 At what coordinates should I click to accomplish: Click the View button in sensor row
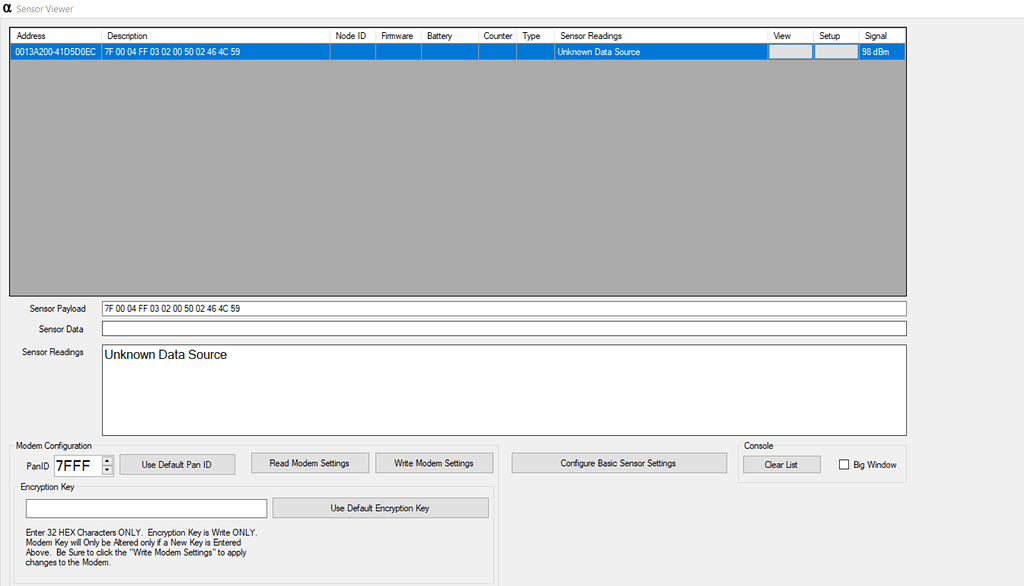(x=790, y=52)
